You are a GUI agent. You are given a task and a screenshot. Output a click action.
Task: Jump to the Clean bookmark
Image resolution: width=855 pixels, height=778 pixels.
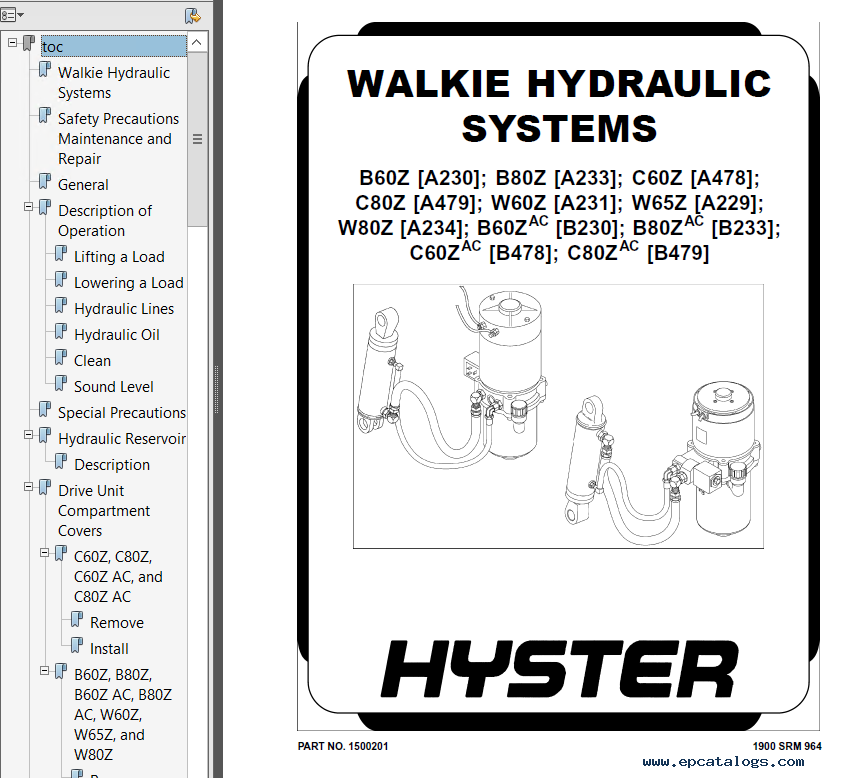[92, 361]
